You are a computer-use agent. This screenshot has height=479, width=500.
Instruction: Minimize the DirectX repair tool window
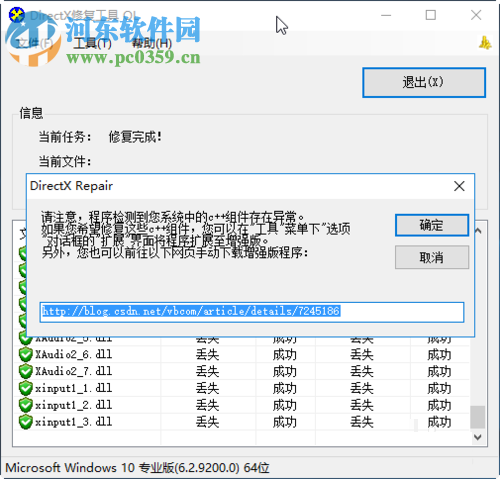pos(386,15)
